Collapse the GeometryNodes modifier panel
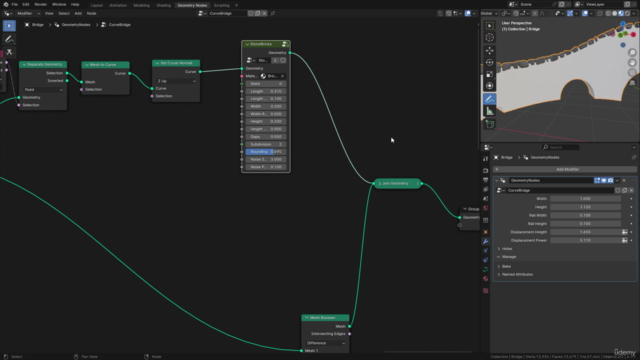This screenshot has width=640, height=360. [x=497, y=180]
